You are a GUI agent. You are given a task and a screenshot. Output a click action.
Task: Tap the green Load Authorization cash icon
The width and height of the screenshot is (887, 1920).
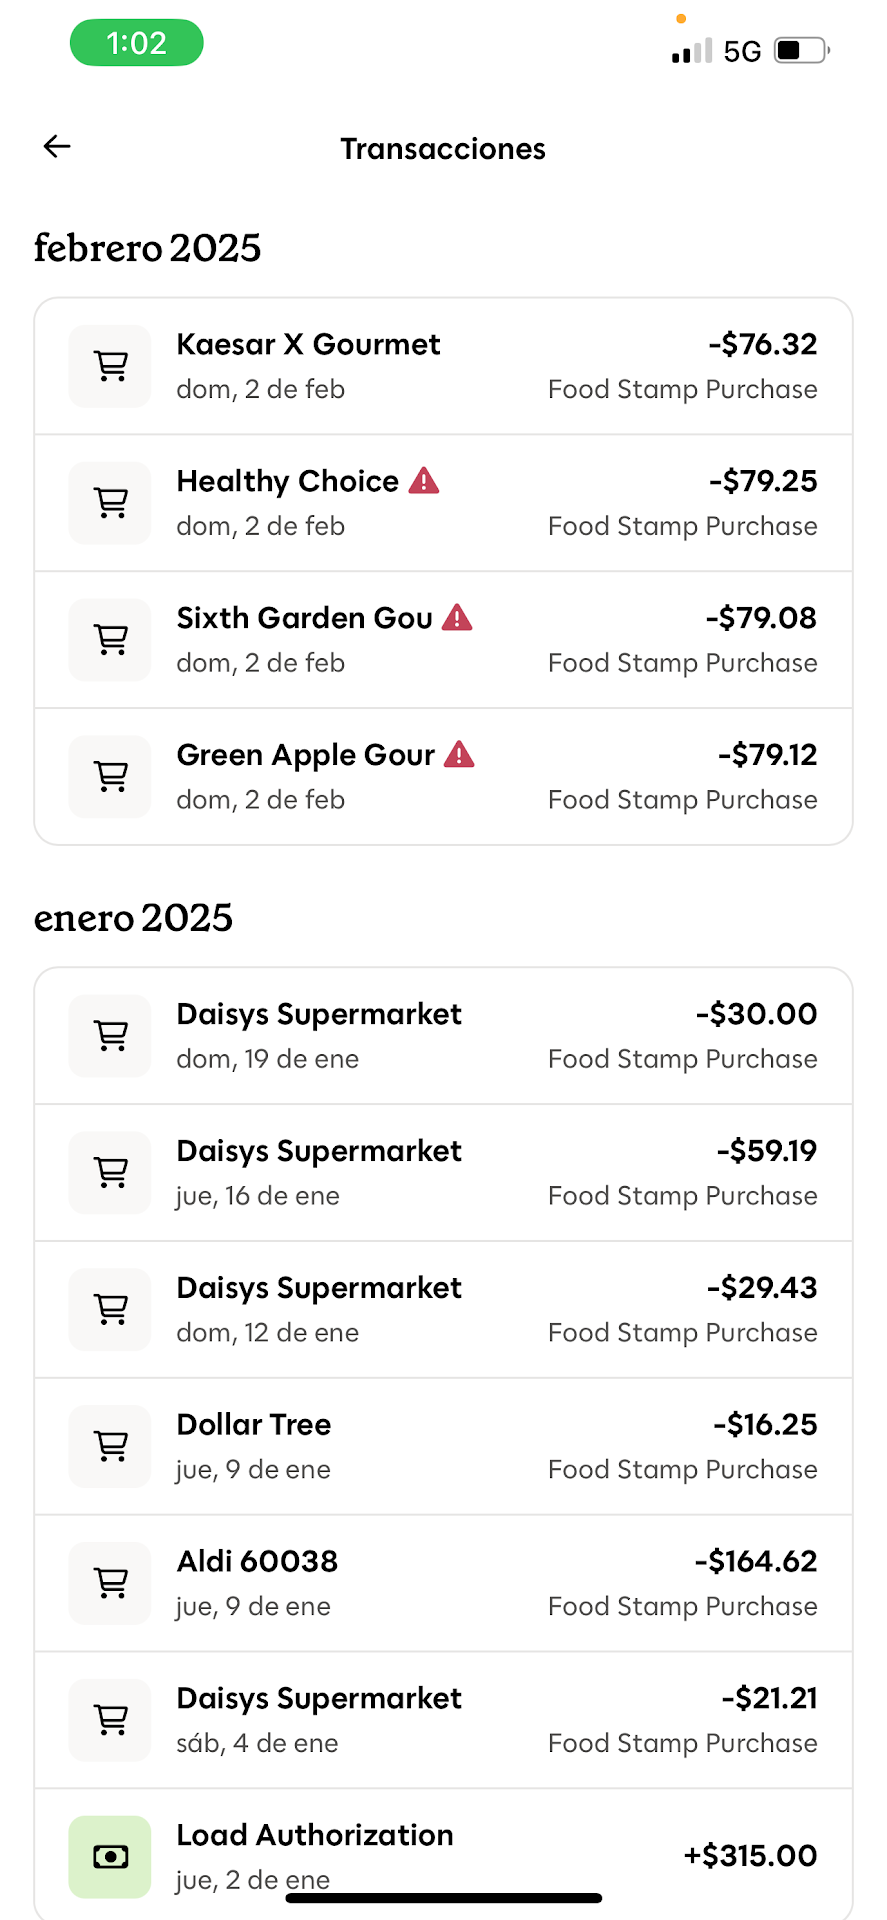coord(110,1857)
